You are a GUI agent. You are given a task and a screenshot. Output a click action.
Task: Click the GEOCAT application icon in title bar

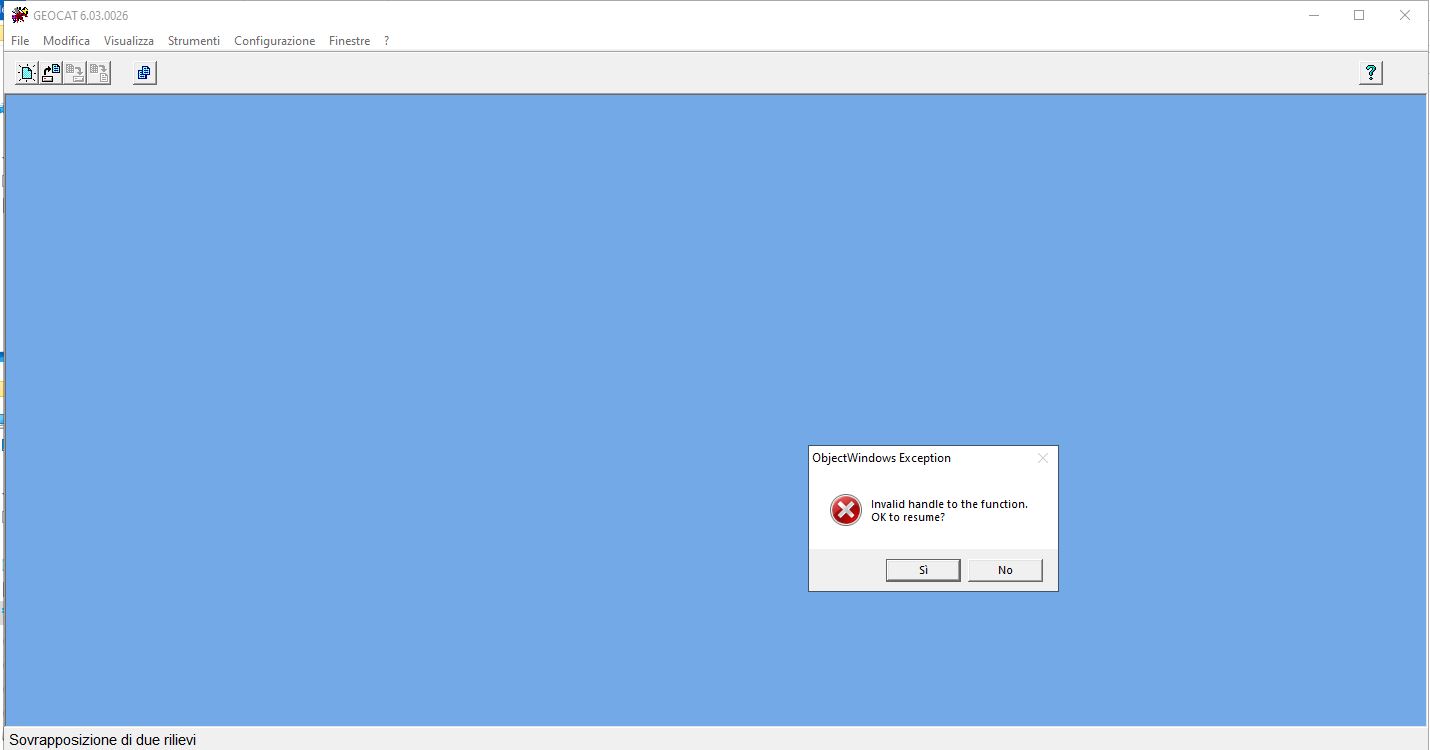click(19, 15)
